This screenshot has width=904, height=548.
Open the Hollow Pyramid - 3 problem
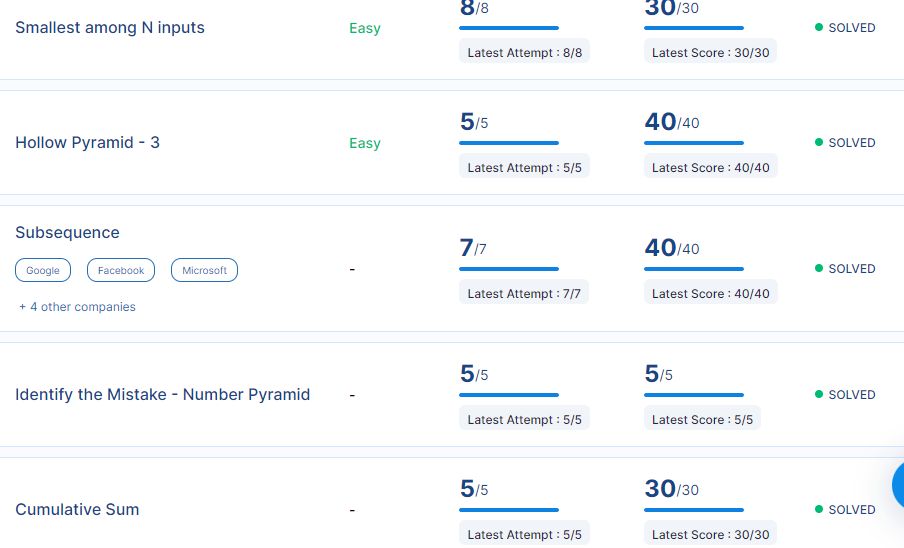tap(87, 143)
